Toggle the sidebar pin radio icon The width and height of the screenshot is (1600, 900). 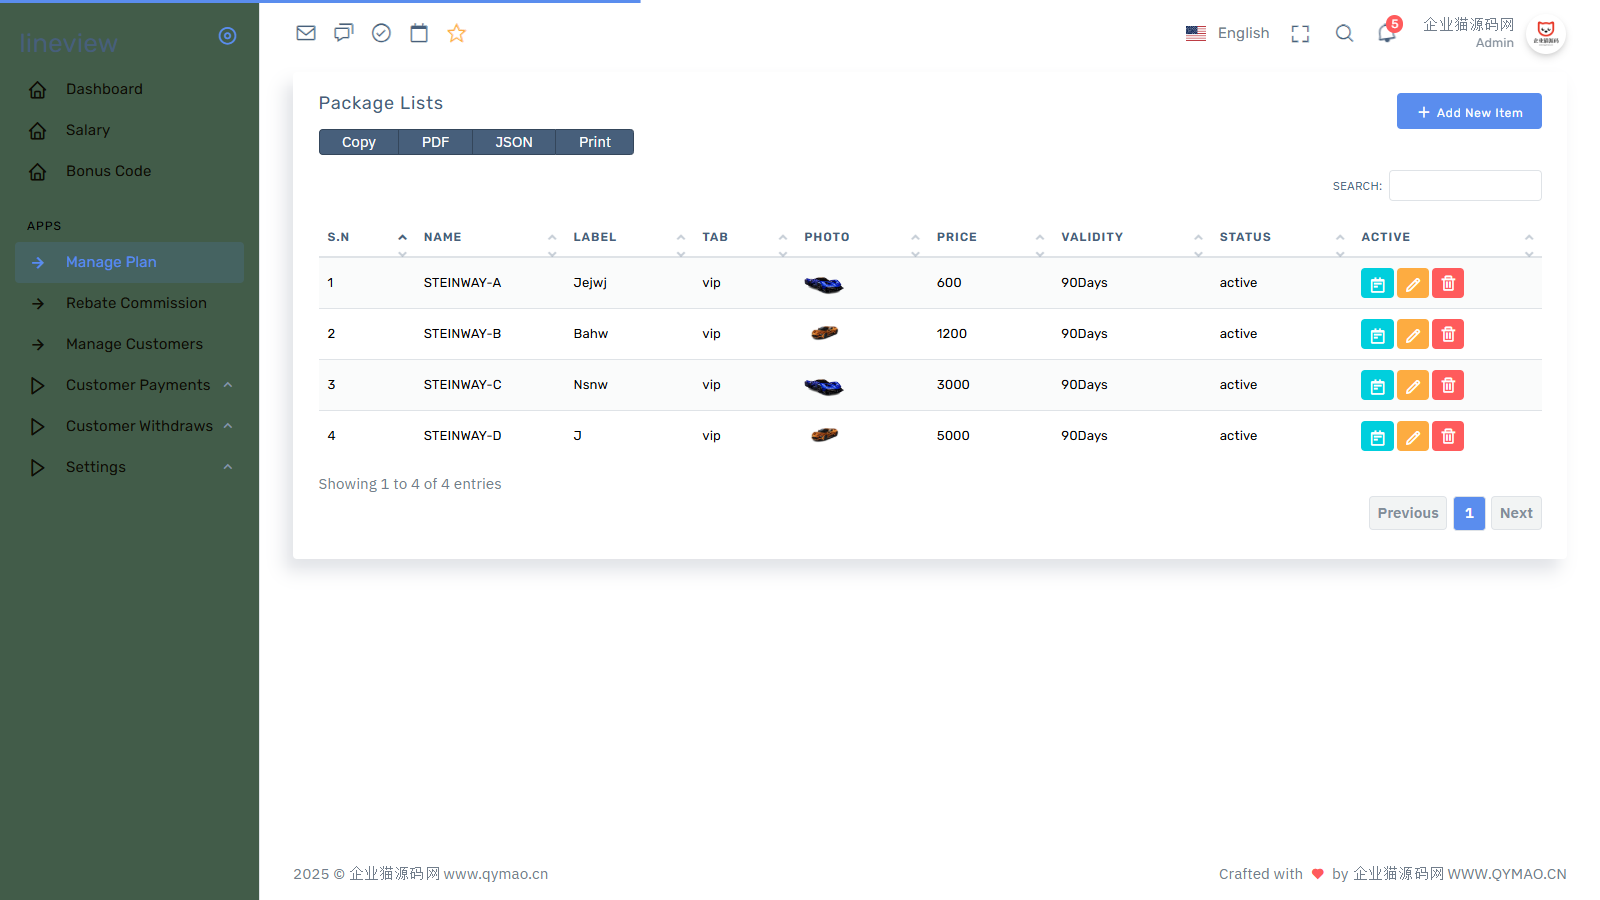point(227,36)
